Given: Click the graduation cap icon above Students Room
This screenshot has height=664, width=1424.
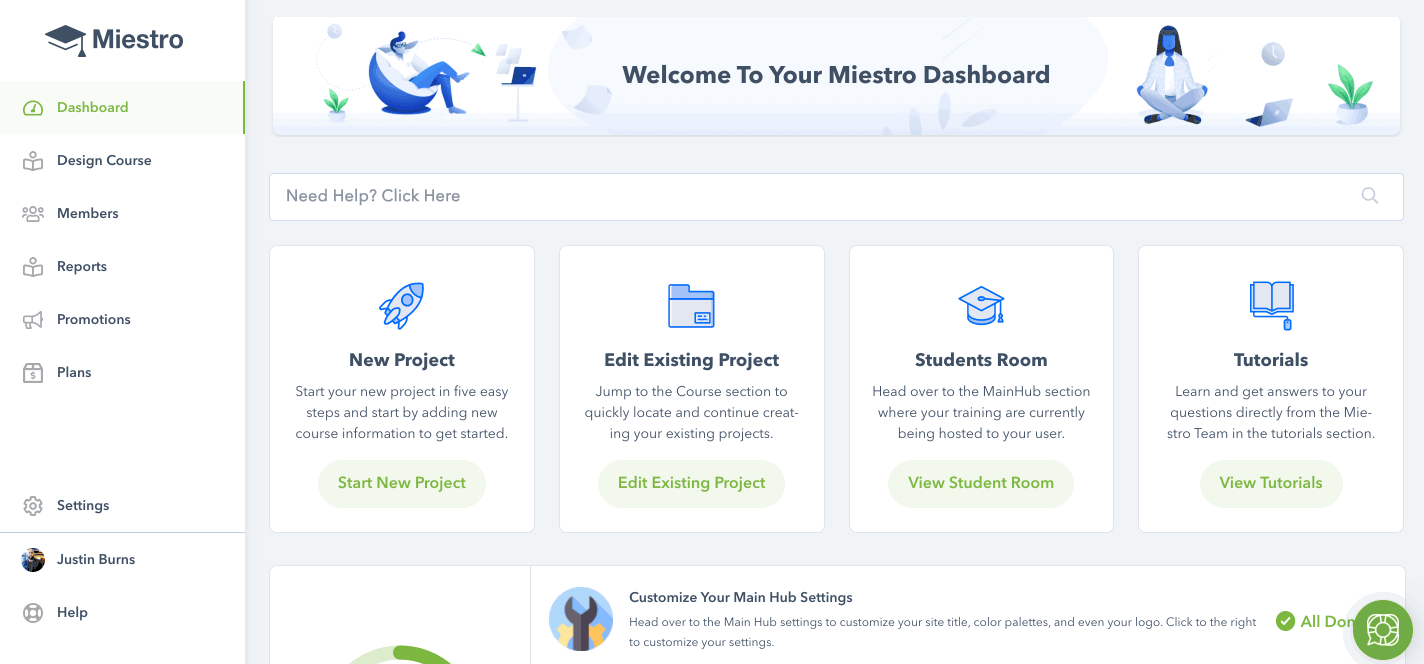Looking at the screenshot, I should click(x=981, y=306).
